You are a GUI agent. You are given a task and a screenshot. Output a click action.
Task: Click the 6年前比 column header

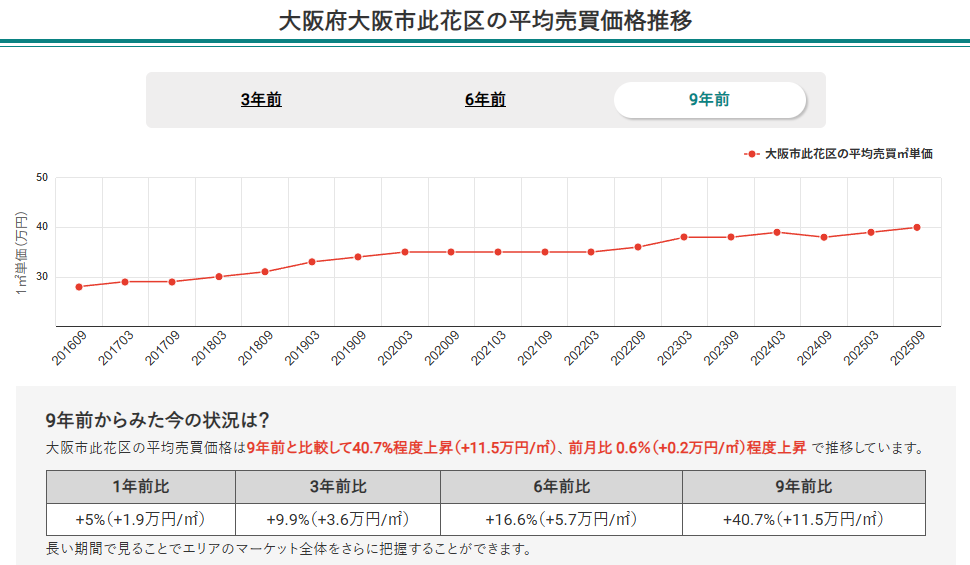point(562,487)
